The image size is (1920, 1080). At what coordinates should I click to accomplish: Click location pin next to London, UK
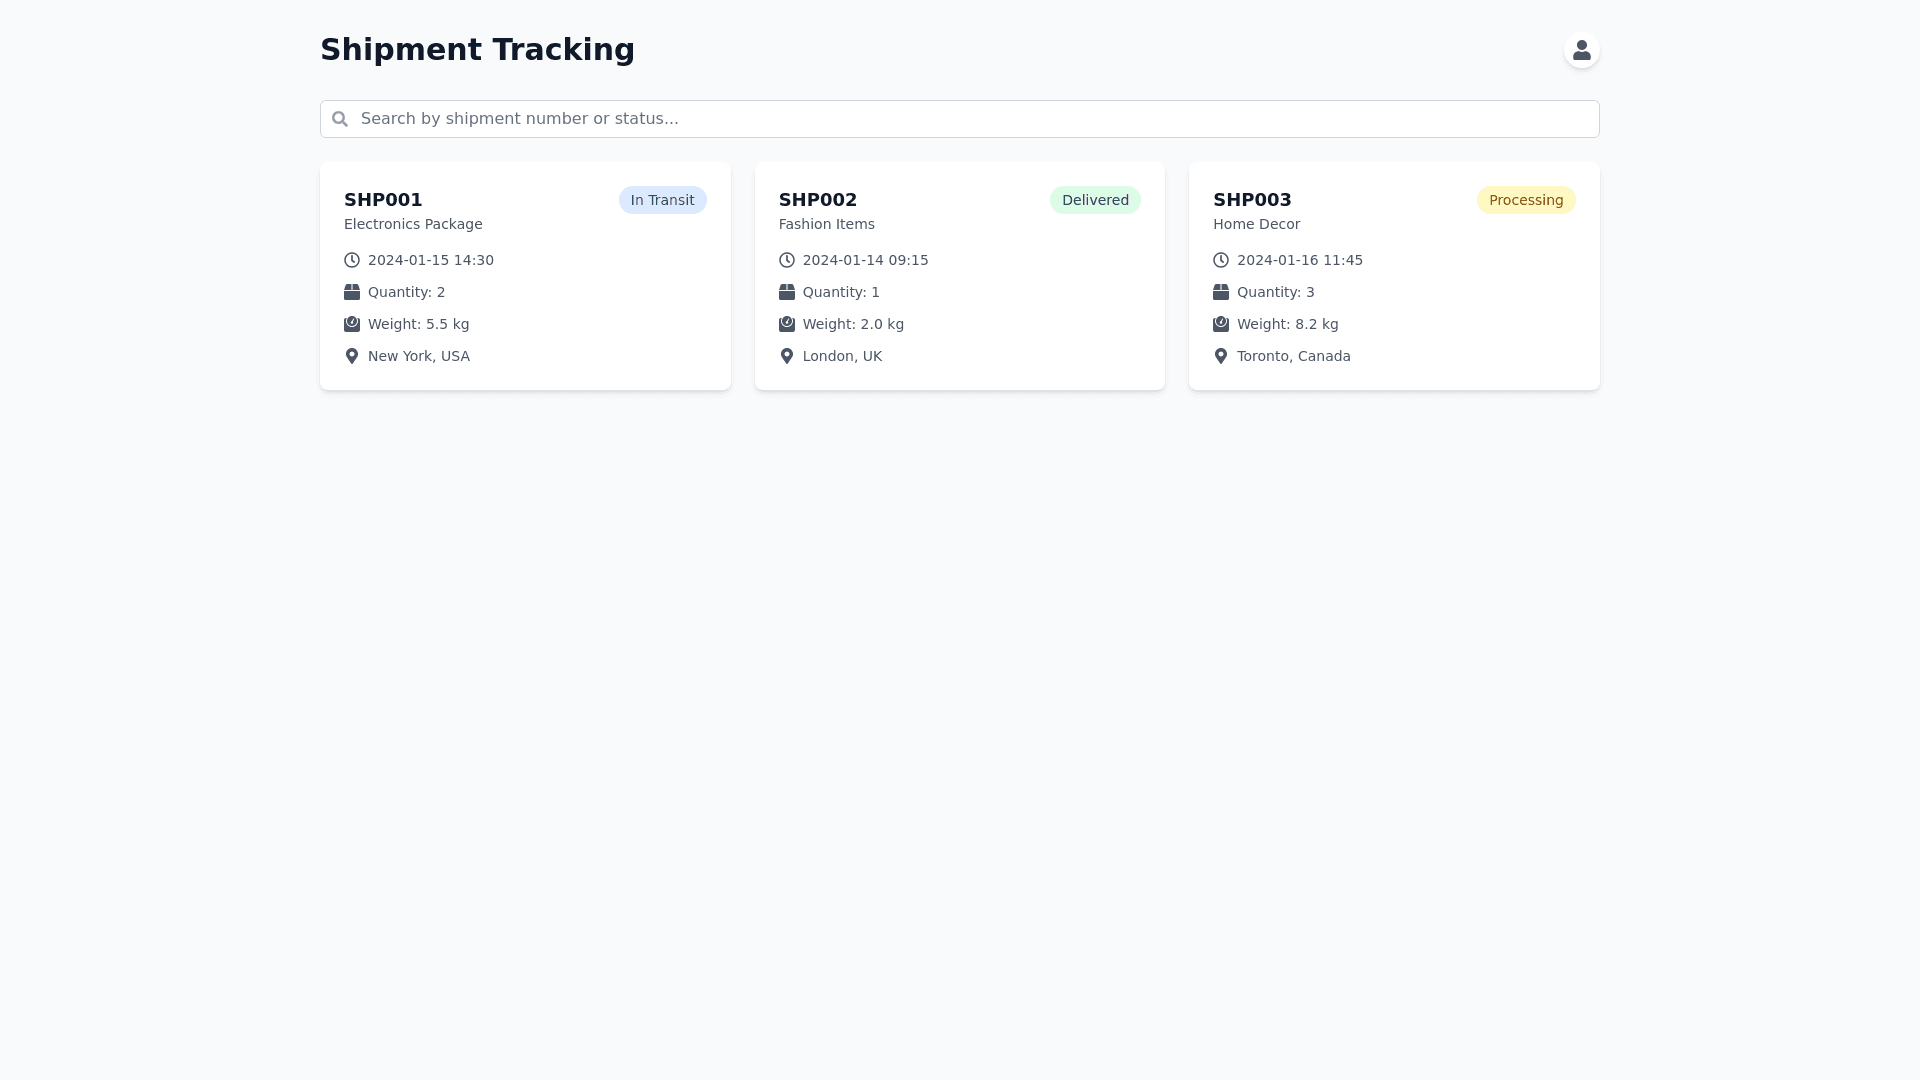click(787, 356)
